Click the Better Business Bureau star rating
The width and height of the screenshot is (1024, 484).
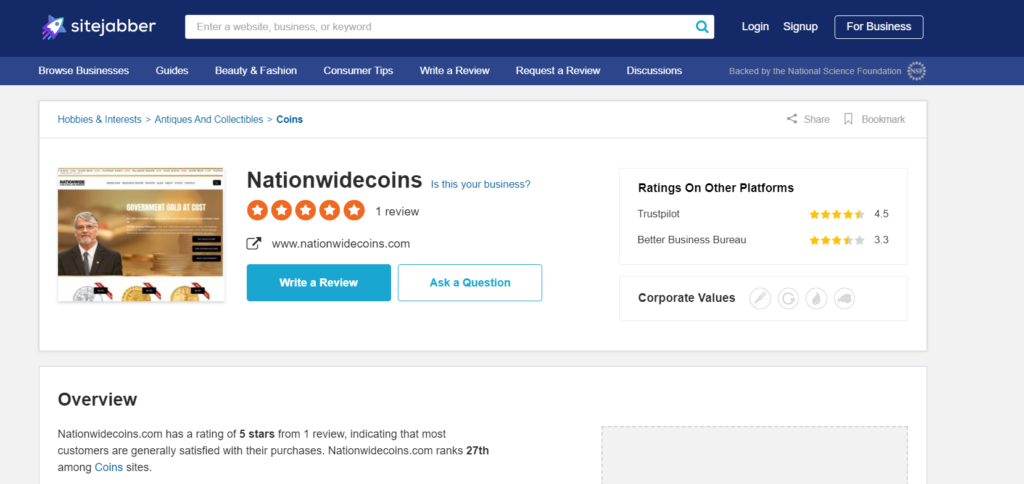837,240
